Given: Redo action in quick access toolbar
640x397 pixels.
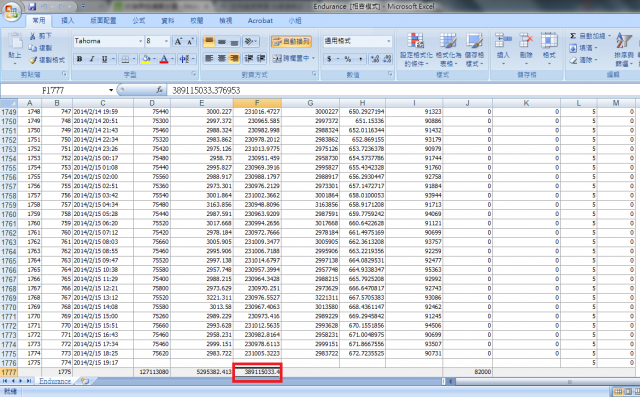Looking at the screenshot, I should [x=62, y=7].
